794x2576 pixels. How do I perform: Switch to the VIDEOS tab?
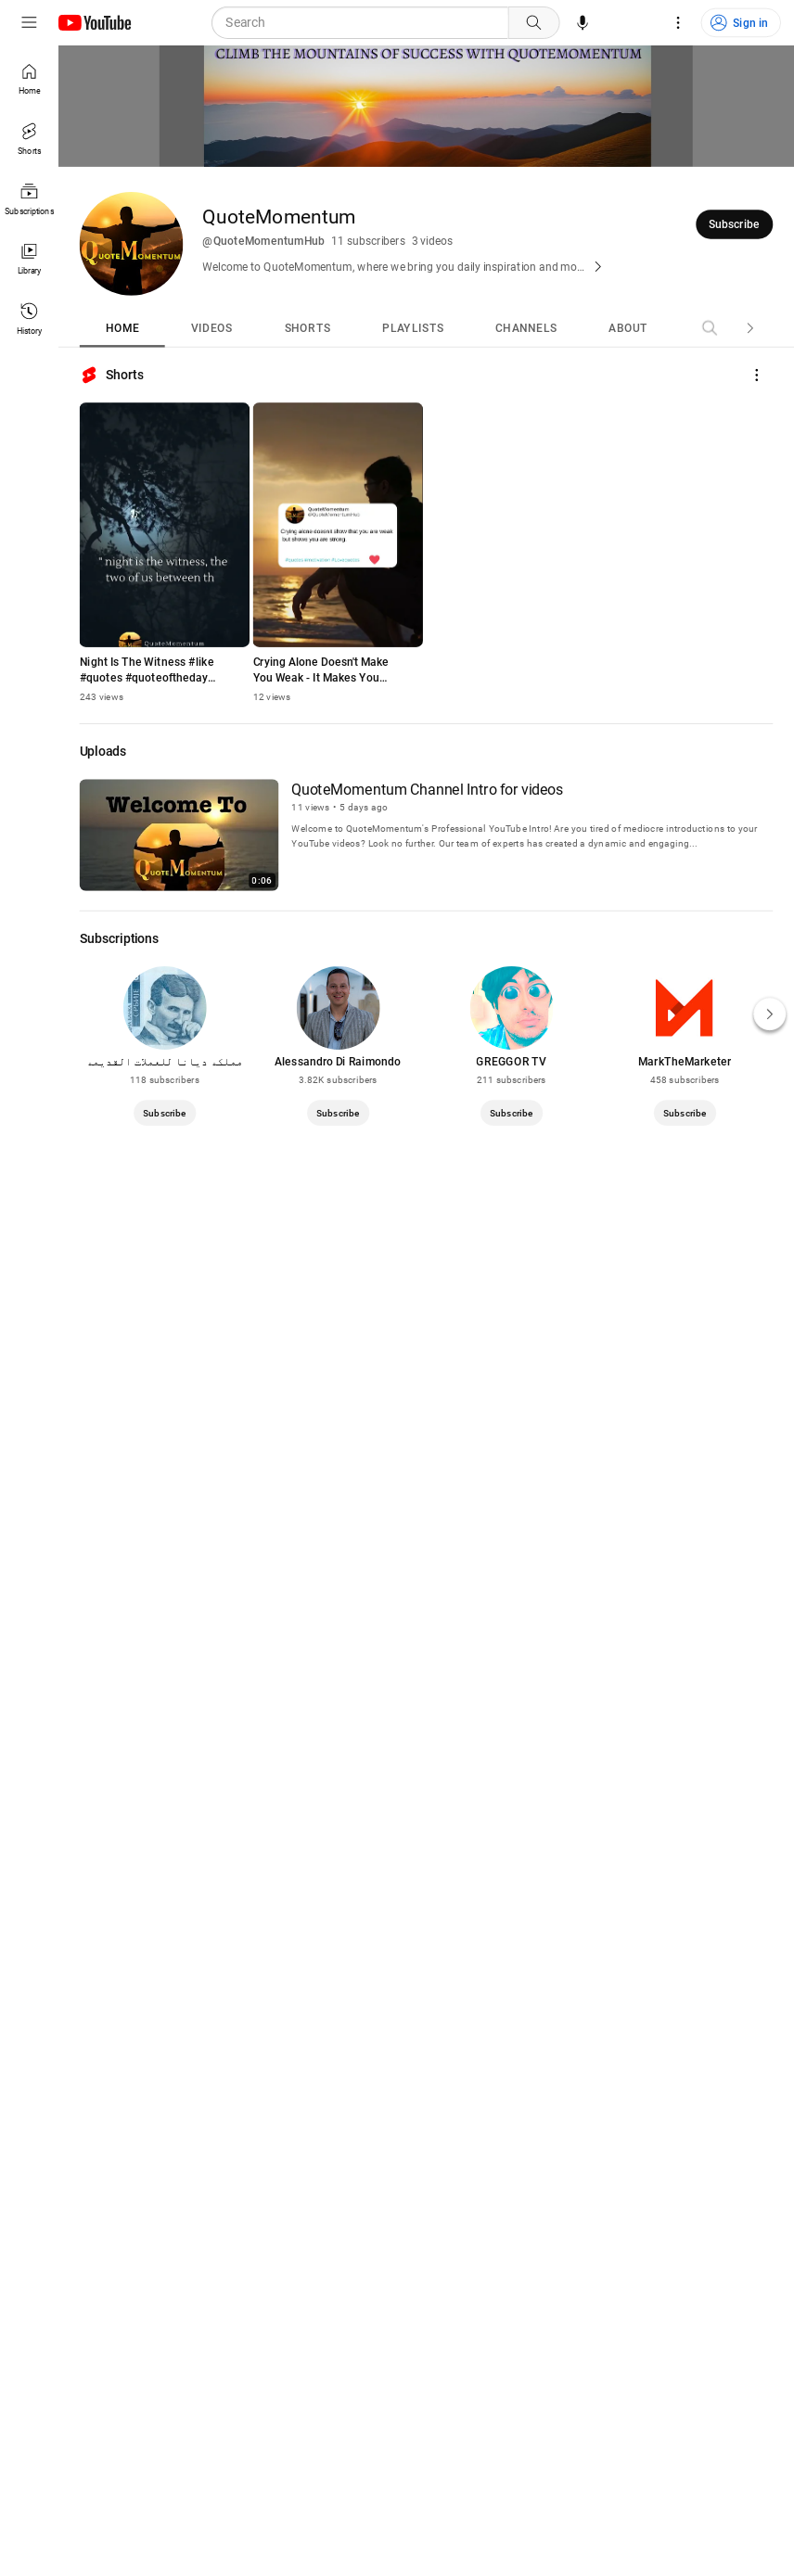(x=212, y=328)
